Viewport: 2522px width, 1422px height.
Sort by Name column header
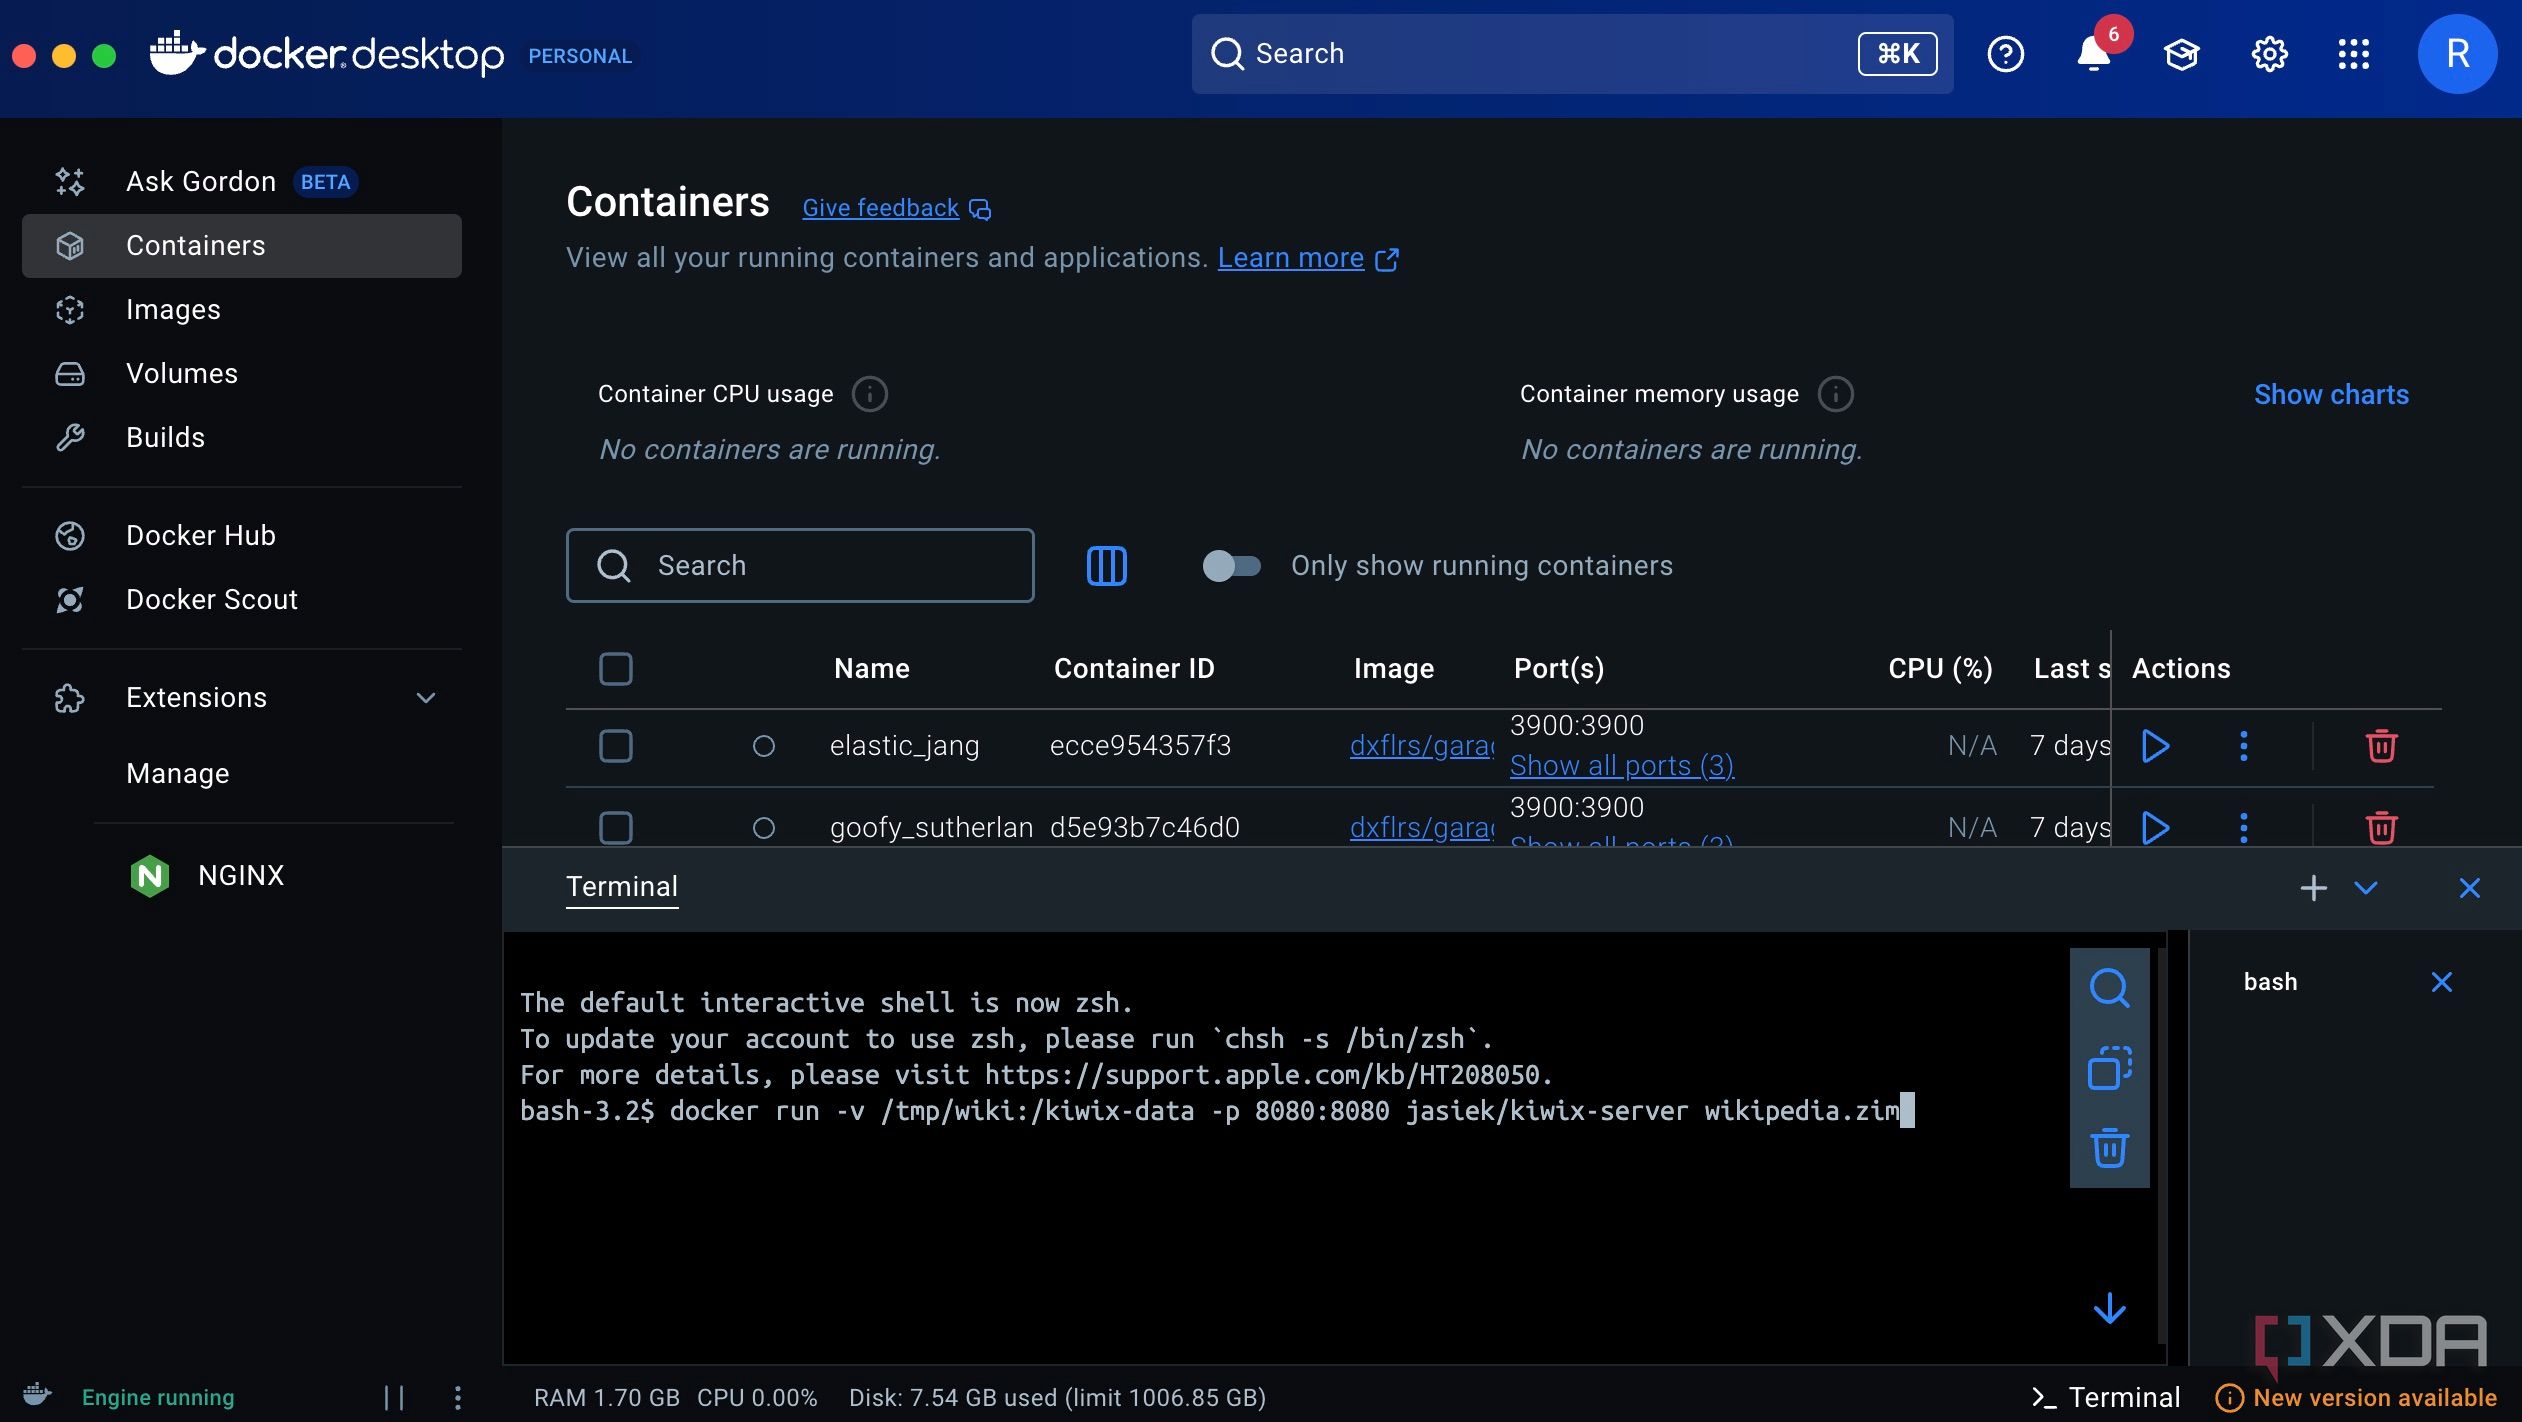pyautogui.click(x=871, y=669)
